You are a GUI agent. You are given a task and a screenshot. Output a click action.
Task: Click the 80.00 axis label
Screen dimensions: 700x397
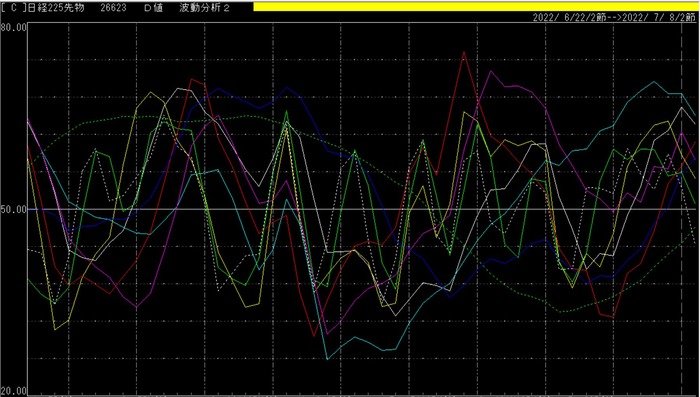coord(14,28)
